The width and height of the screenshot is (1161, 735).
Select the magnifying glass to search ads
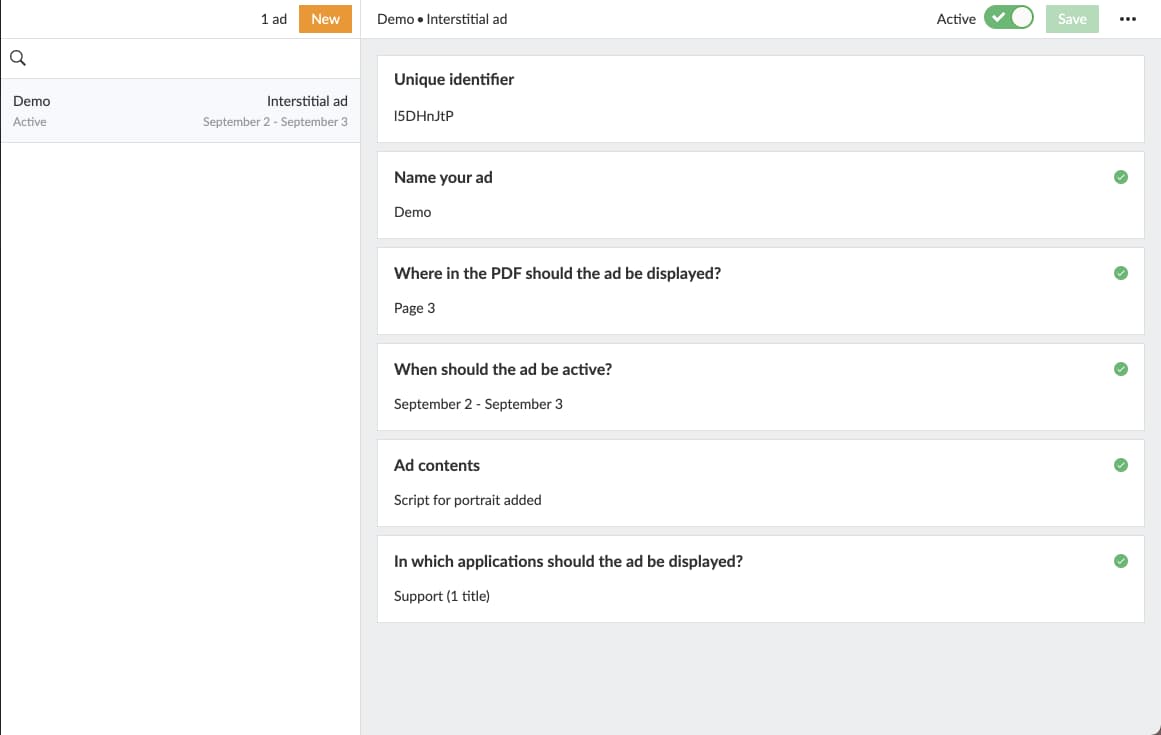18,58
